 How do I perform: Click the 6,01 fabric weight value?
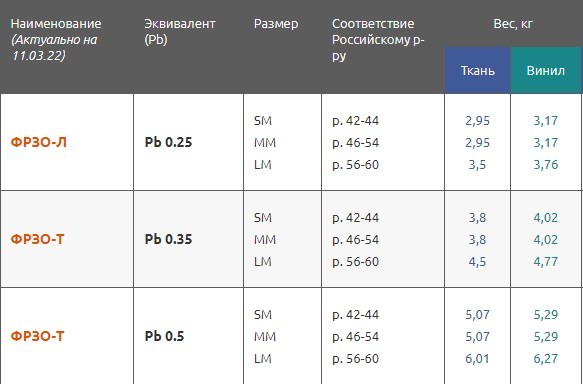pyautogui.click(x=477, y=359)
